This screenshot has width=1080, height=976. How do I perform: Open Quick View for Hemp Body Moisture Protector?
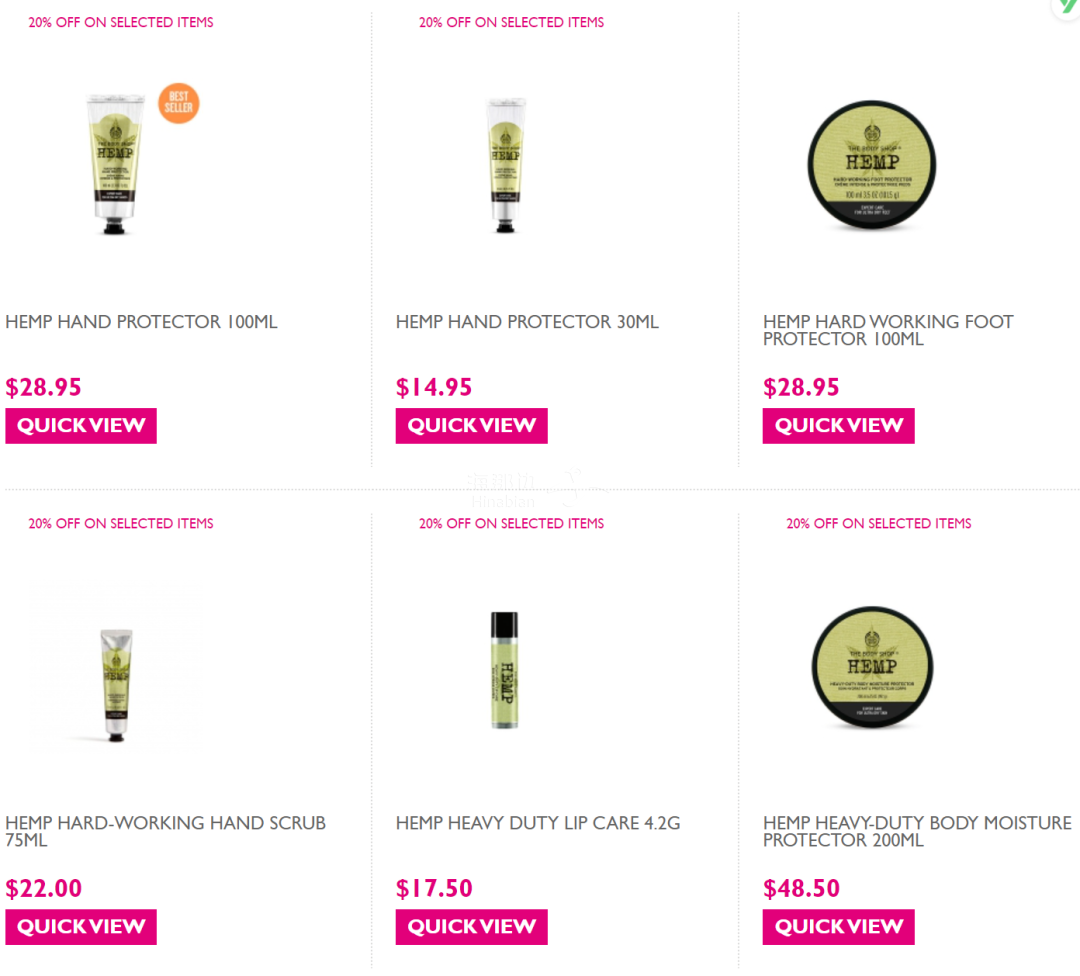(838, 926)
